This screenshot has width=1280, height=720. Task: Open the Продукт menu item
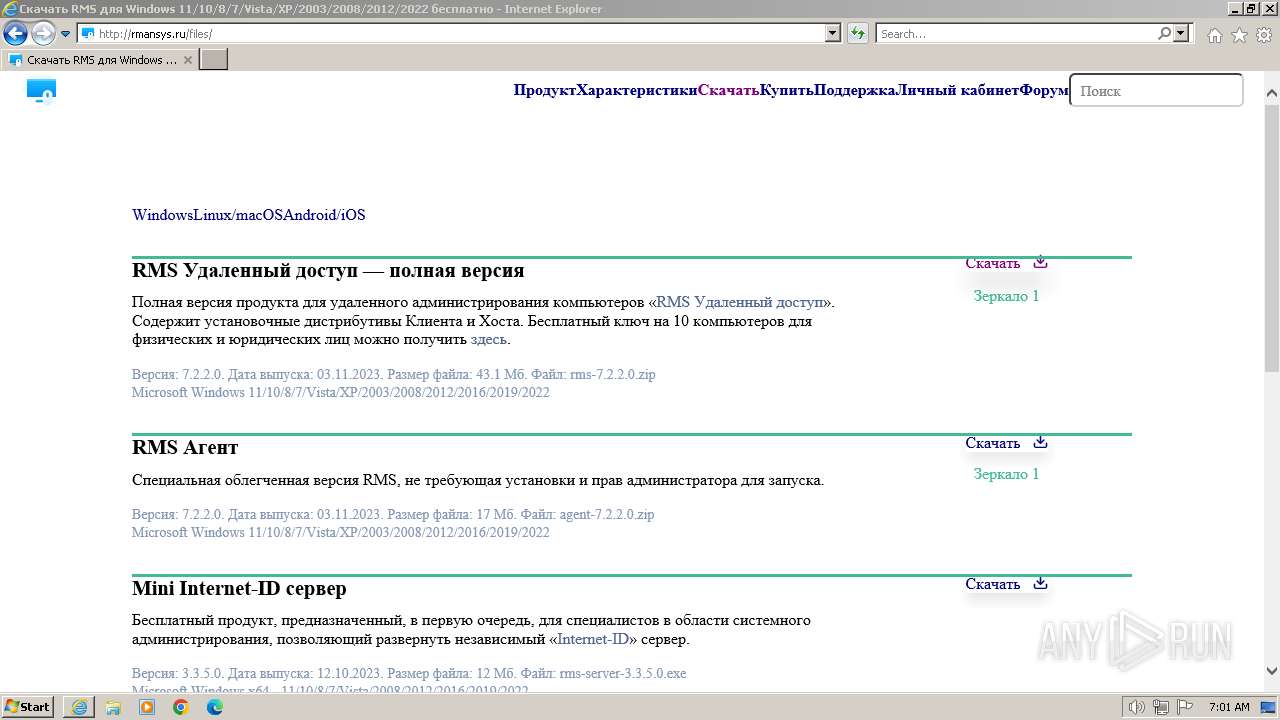[x=545, y=90]
